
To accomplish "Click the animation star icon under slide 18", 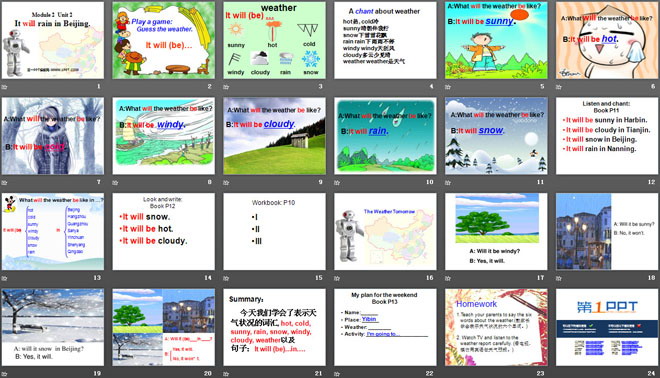I will click(x=559, y=278).
